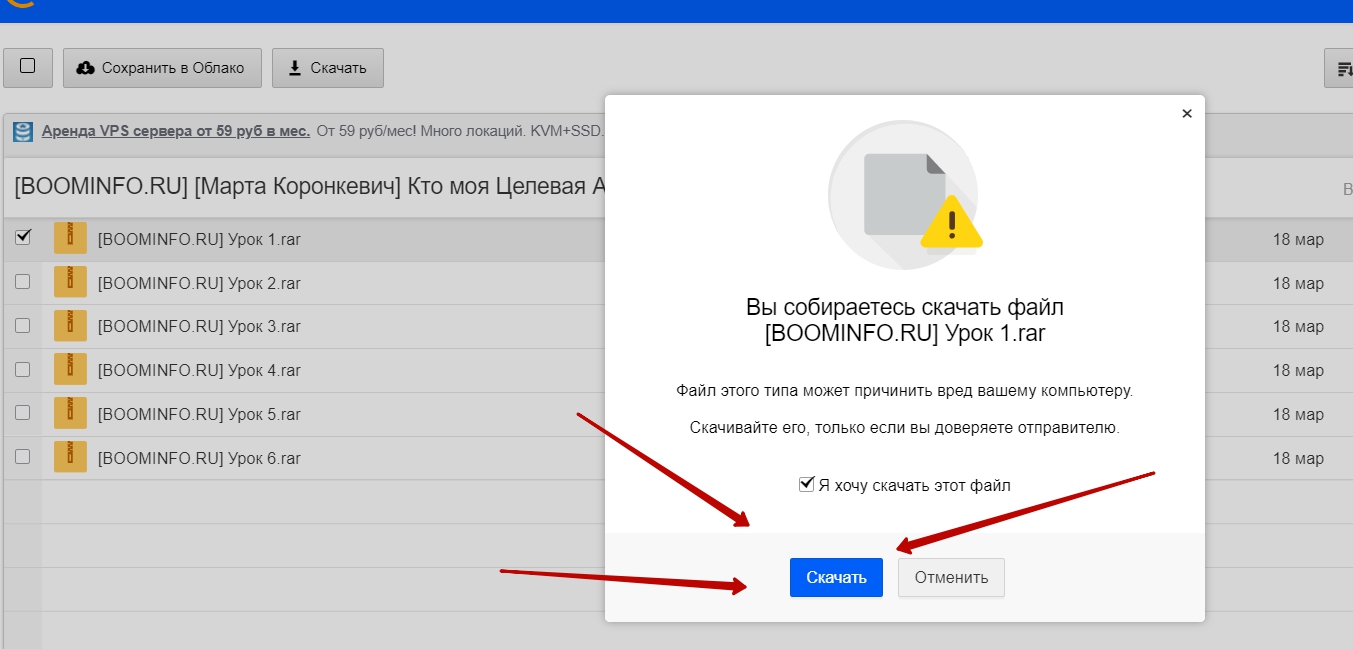Select file name '[BOOMINFO.RU] Урок 1.rar' in the list

pyautogui.click(x=199, y=239)
